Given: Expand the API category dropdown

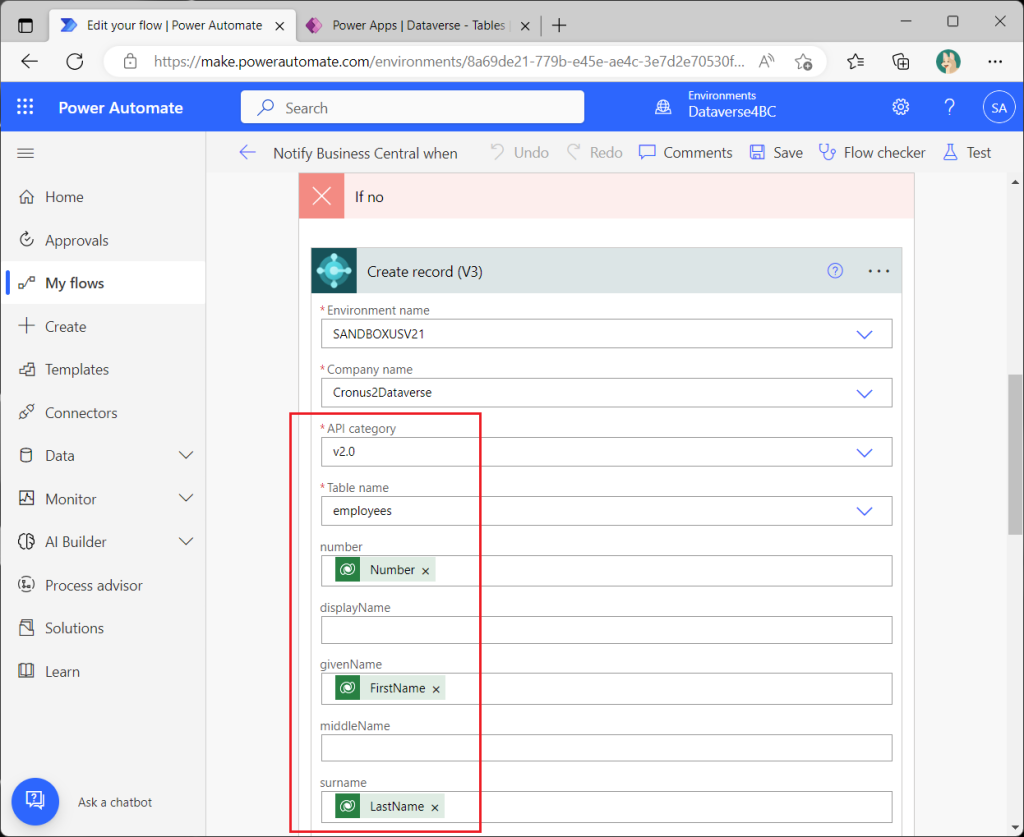Looking at the screenshot, I should 864,452.
